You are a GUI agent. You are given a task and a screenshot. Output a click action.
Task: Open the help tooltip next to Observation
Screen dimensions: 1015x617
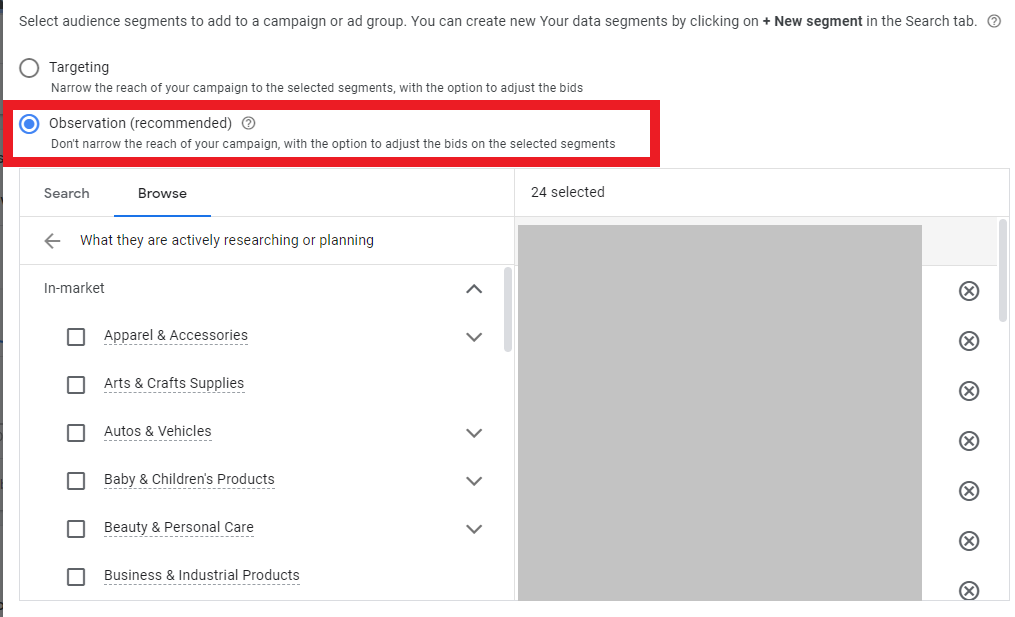(x=247, y=123)
